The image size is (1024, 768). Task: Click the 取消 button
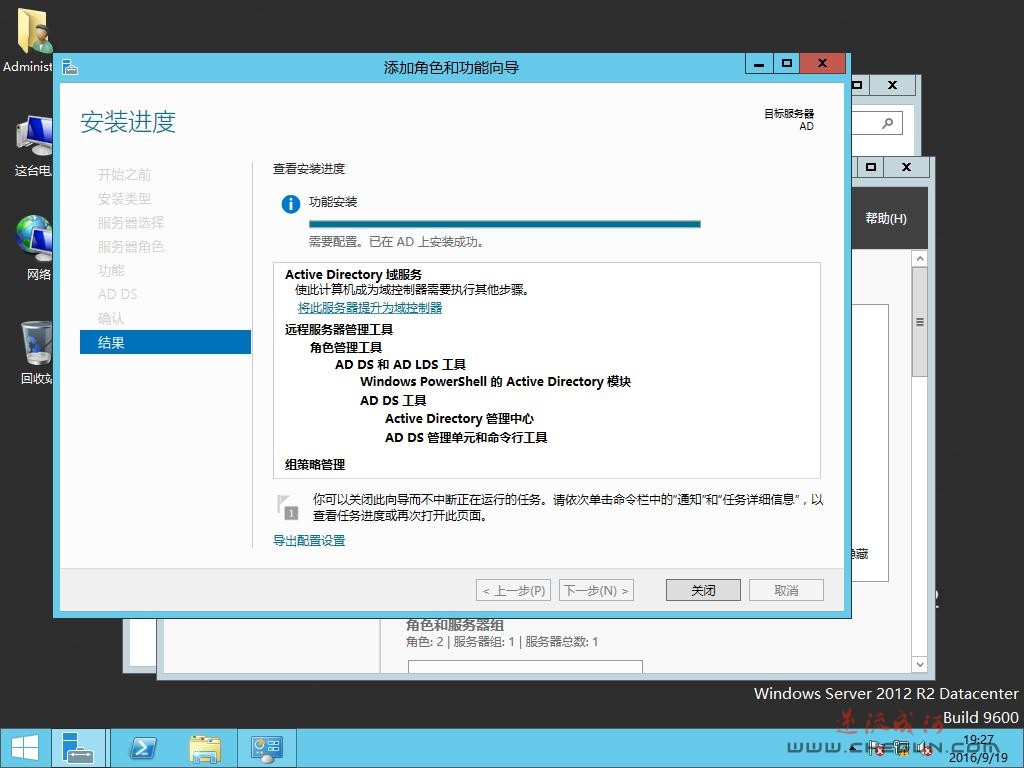pyautogui.click(x=786, y=590)
